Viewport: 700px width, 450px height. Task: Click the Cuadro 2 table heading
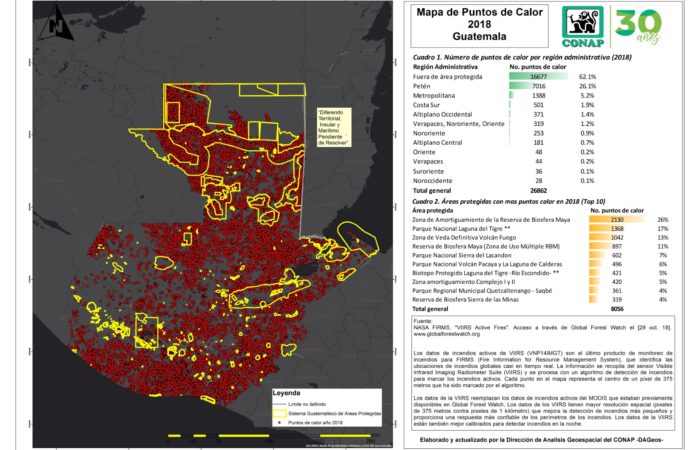pyautogui.click(x=508, y=201)
